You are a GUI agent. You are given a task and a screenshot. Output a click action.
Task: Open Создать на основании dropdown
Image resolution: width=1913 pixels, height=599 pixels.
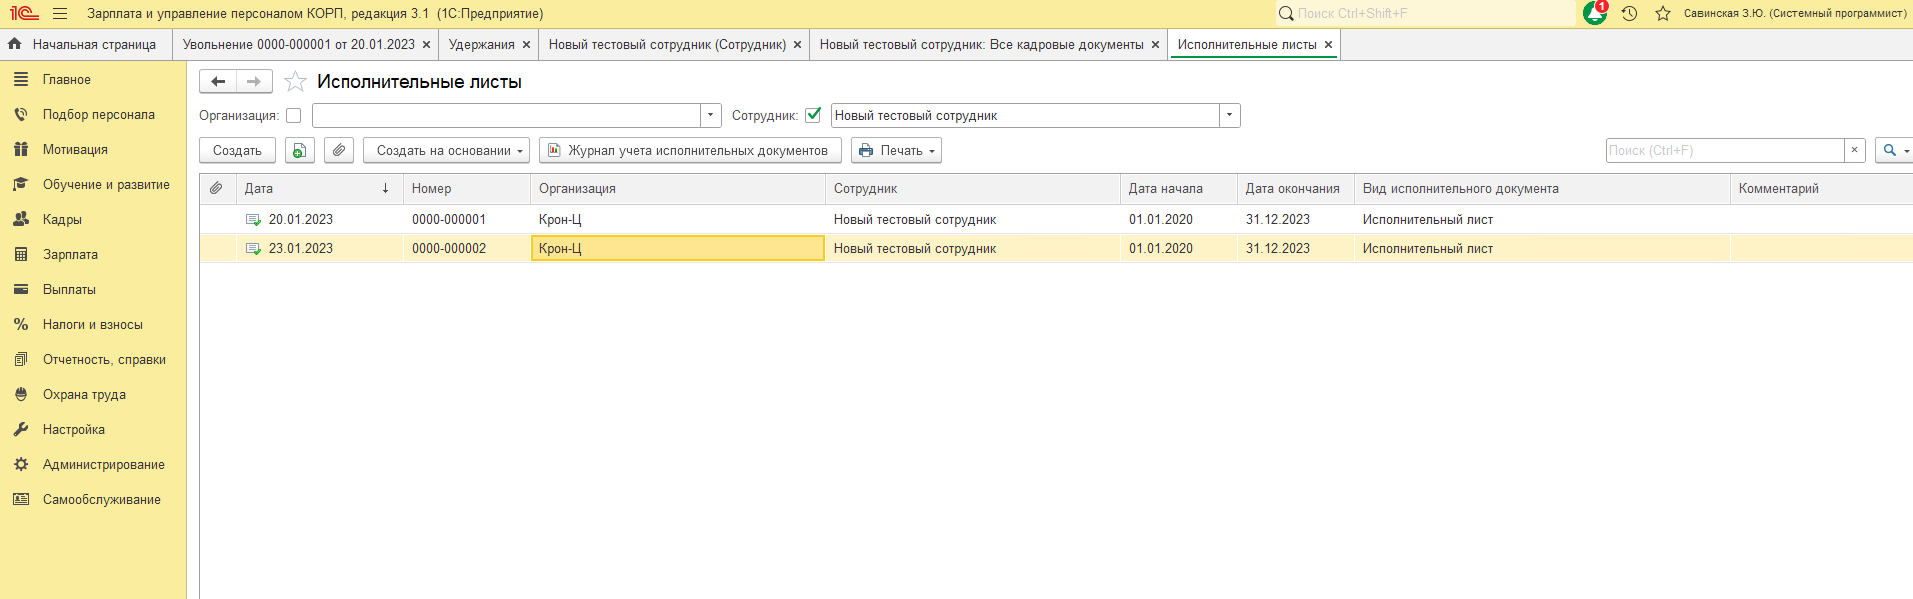446,150
